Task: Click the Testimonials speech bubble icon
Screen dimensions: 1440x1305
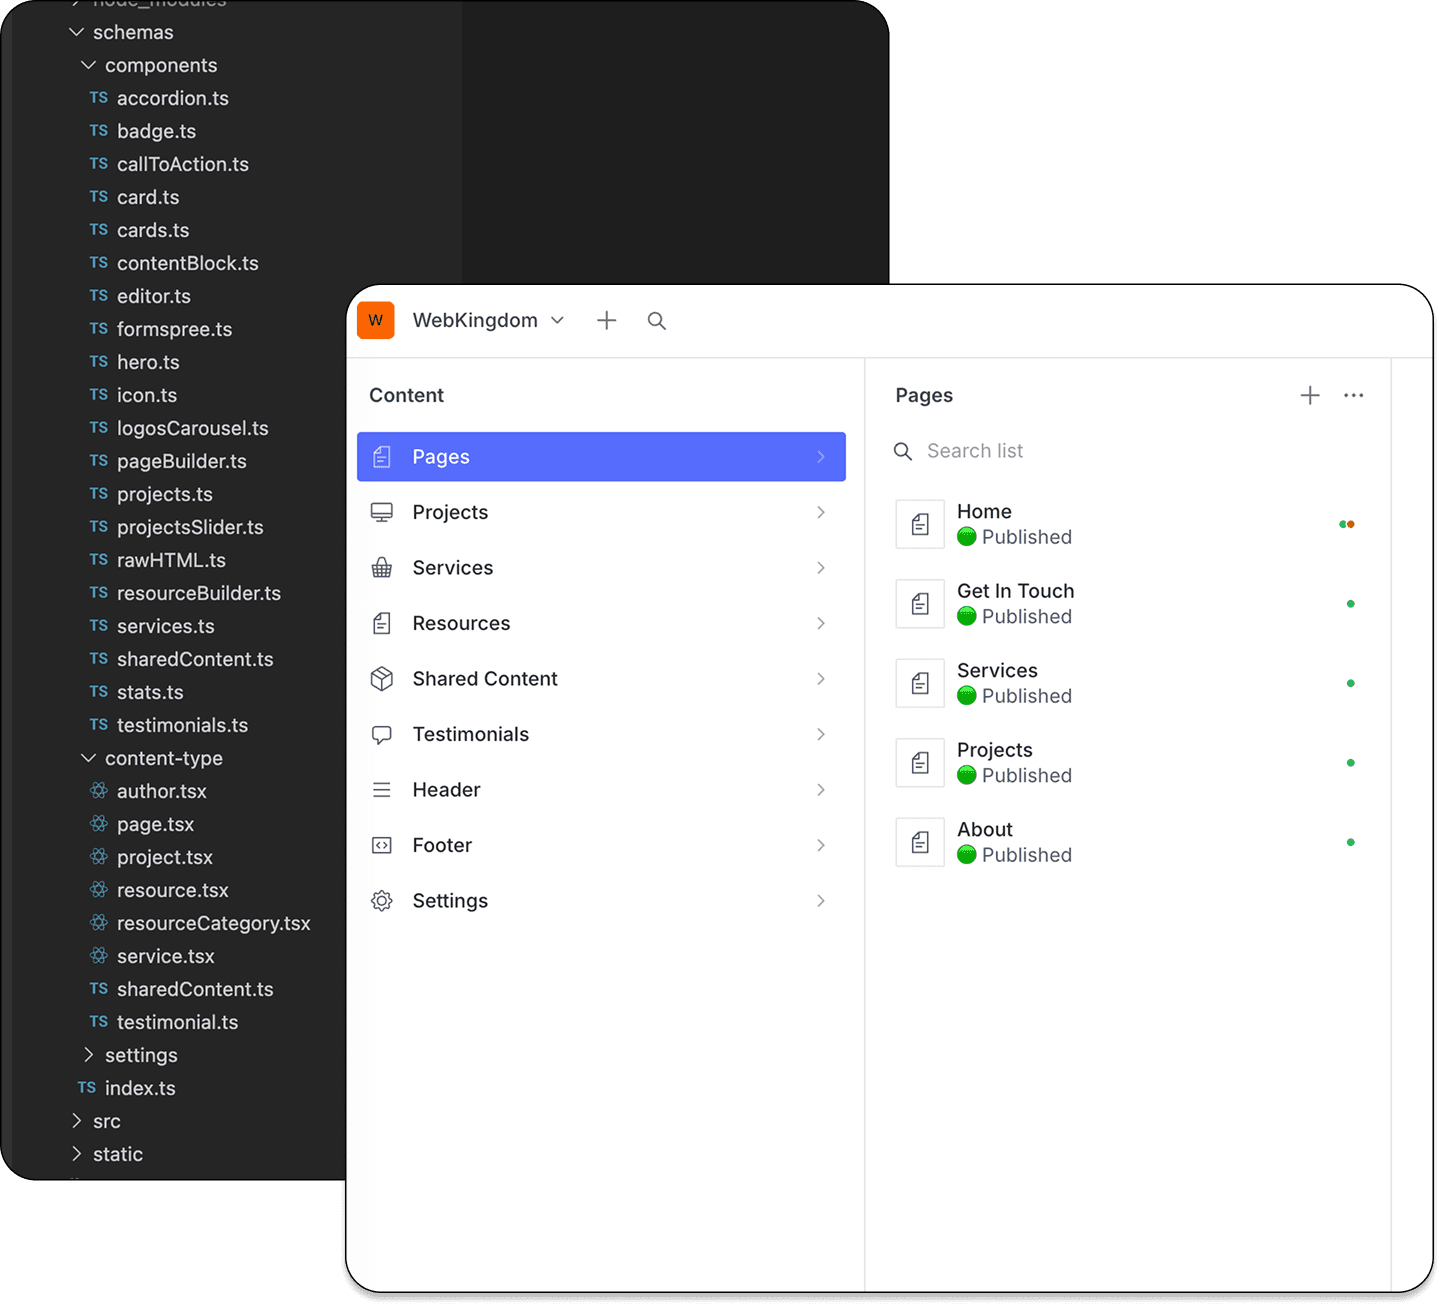Action: [x=381, y=734]
